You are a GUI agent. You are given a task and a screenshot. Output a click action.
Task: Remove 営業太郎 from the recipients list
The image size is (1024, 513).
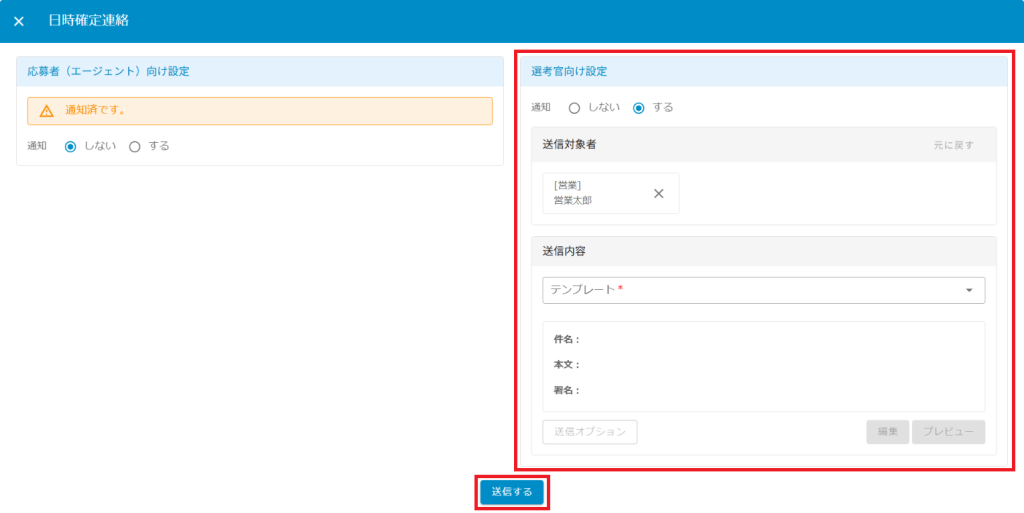658,194
